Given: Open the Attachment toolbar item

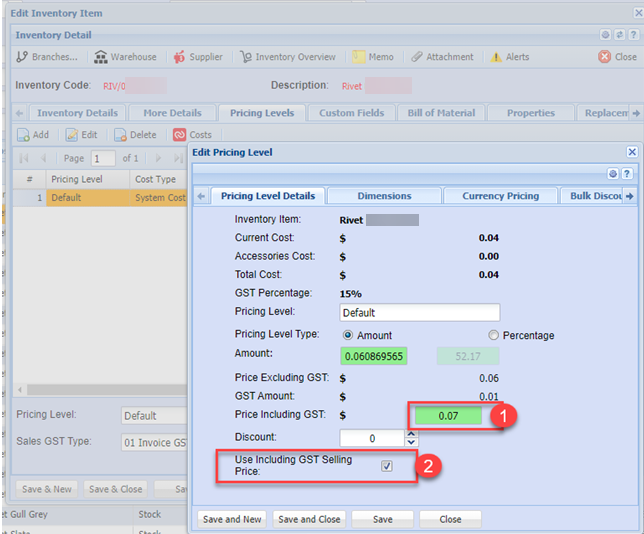Looking at the screenshot, I should tap(417, 57).
